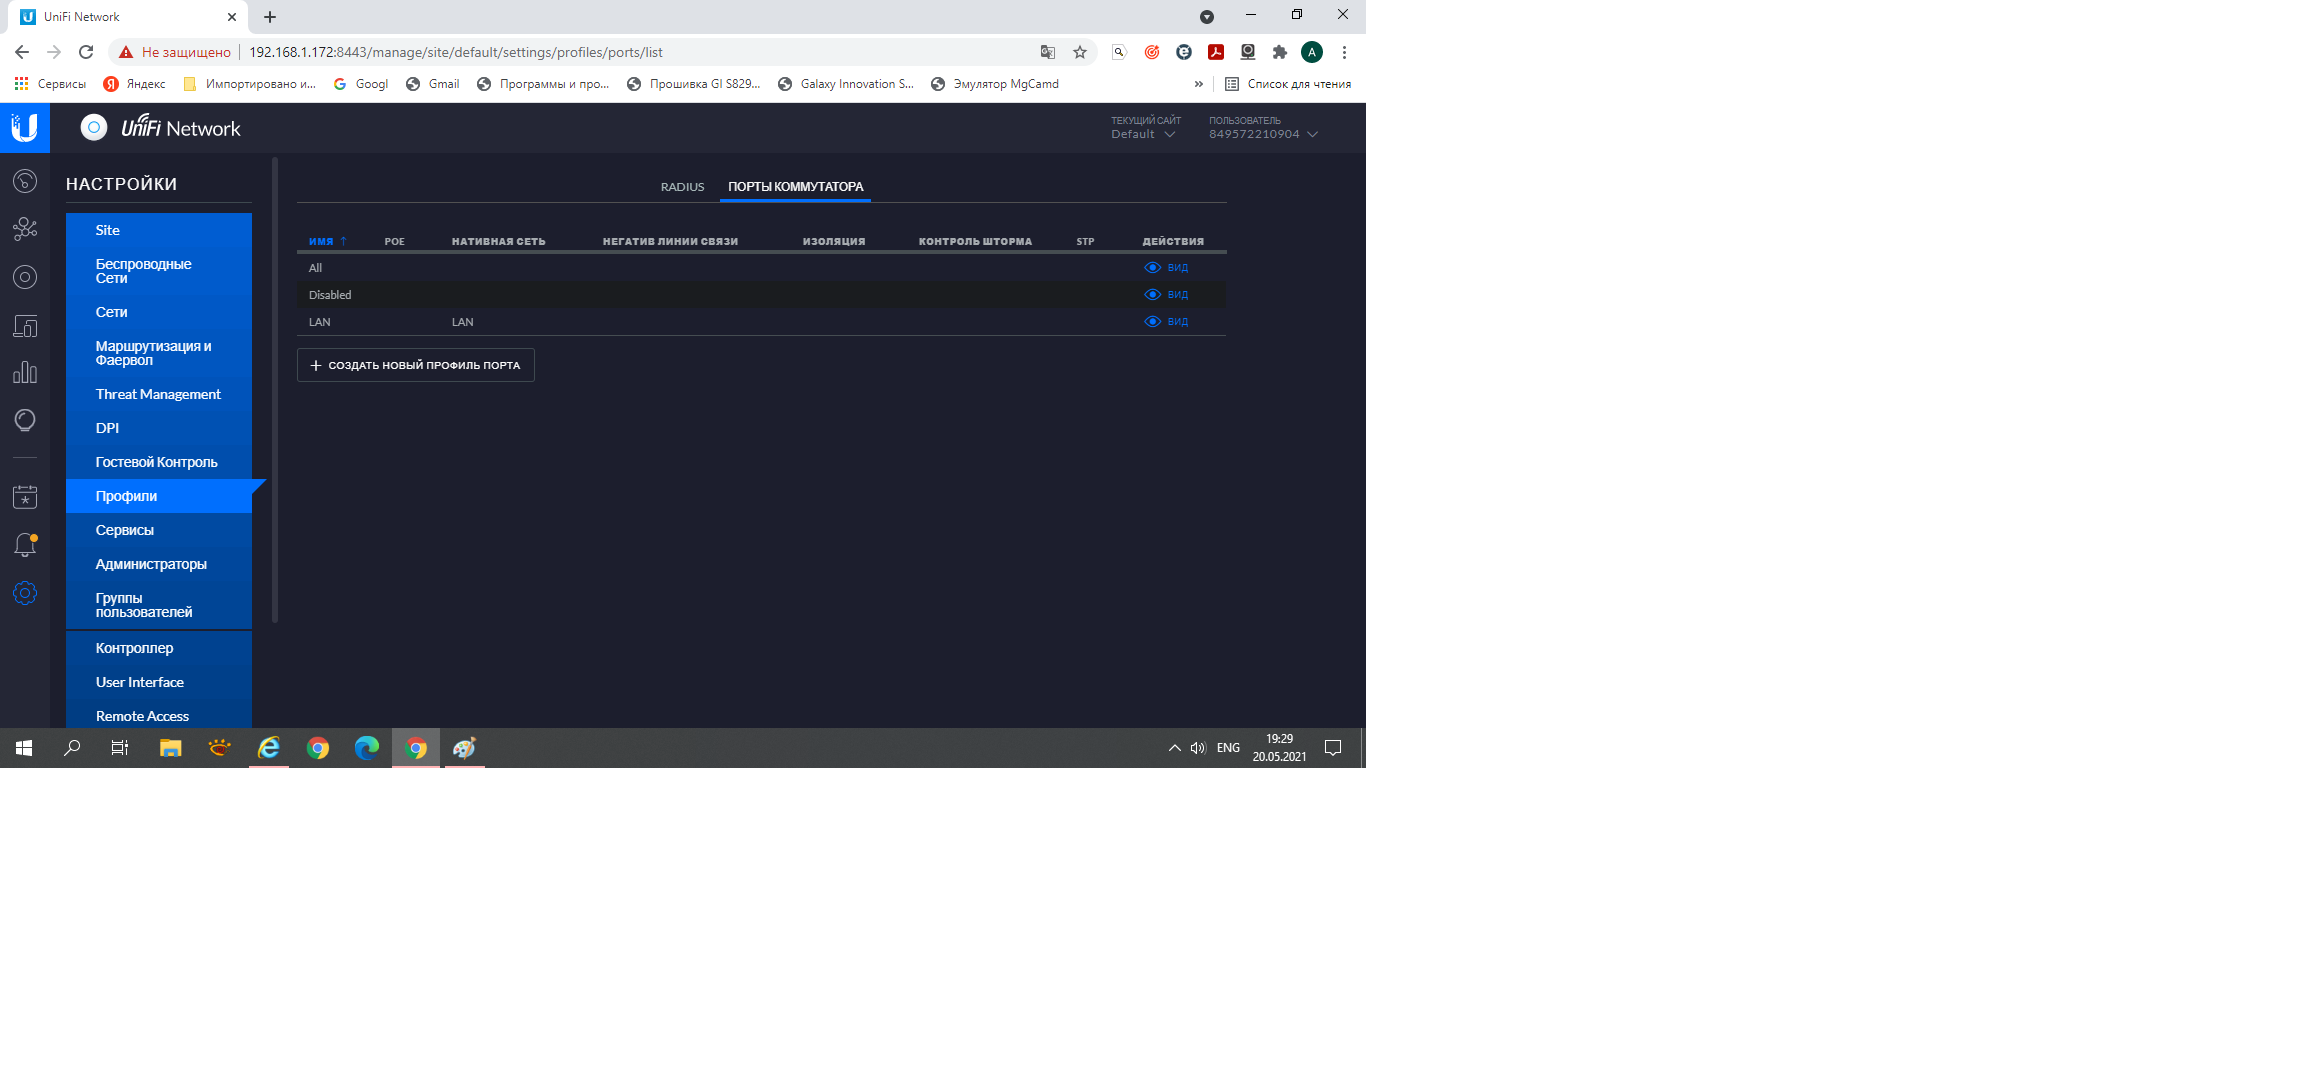The height and width of the screenshot is (1067, 2312).
Task: Open File Explorer from taskbar
Action: (x=171, y=748)
